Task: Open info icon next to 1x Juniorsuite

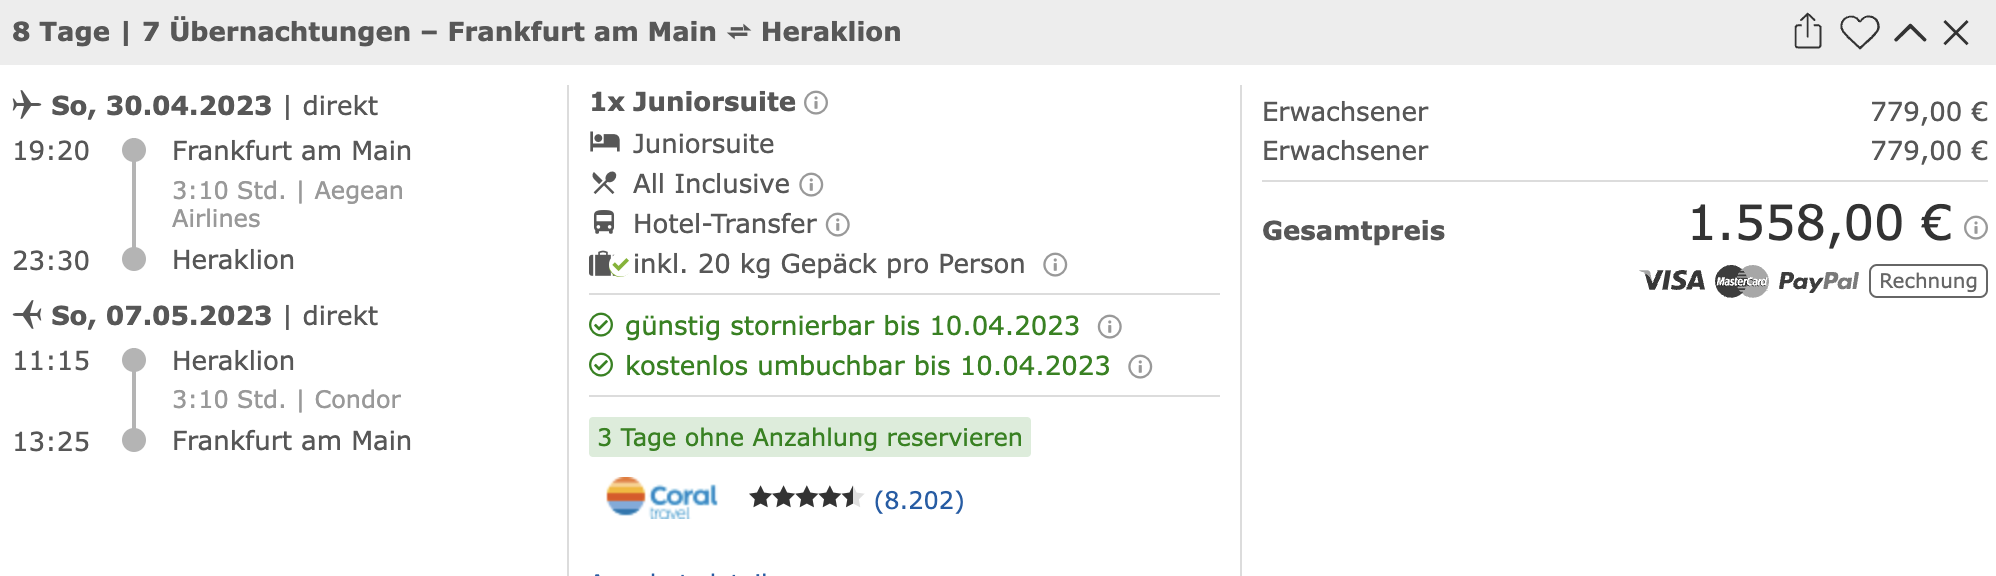Action: click(x=816, y=103)
